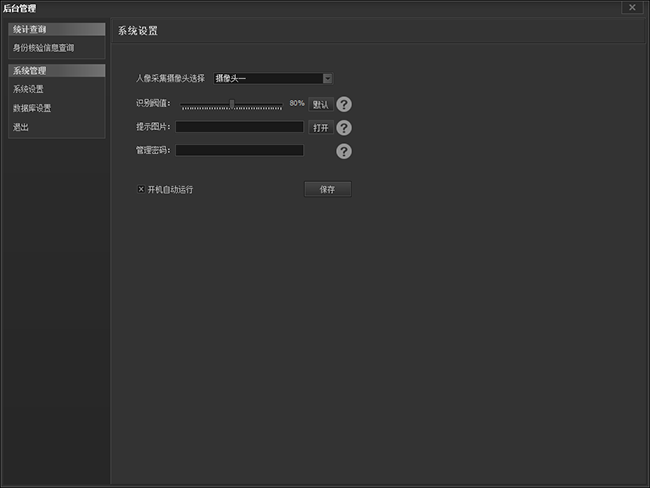
Task: Toggle 开机自动运行 checkbox
Action: click(x=141, y=189)
